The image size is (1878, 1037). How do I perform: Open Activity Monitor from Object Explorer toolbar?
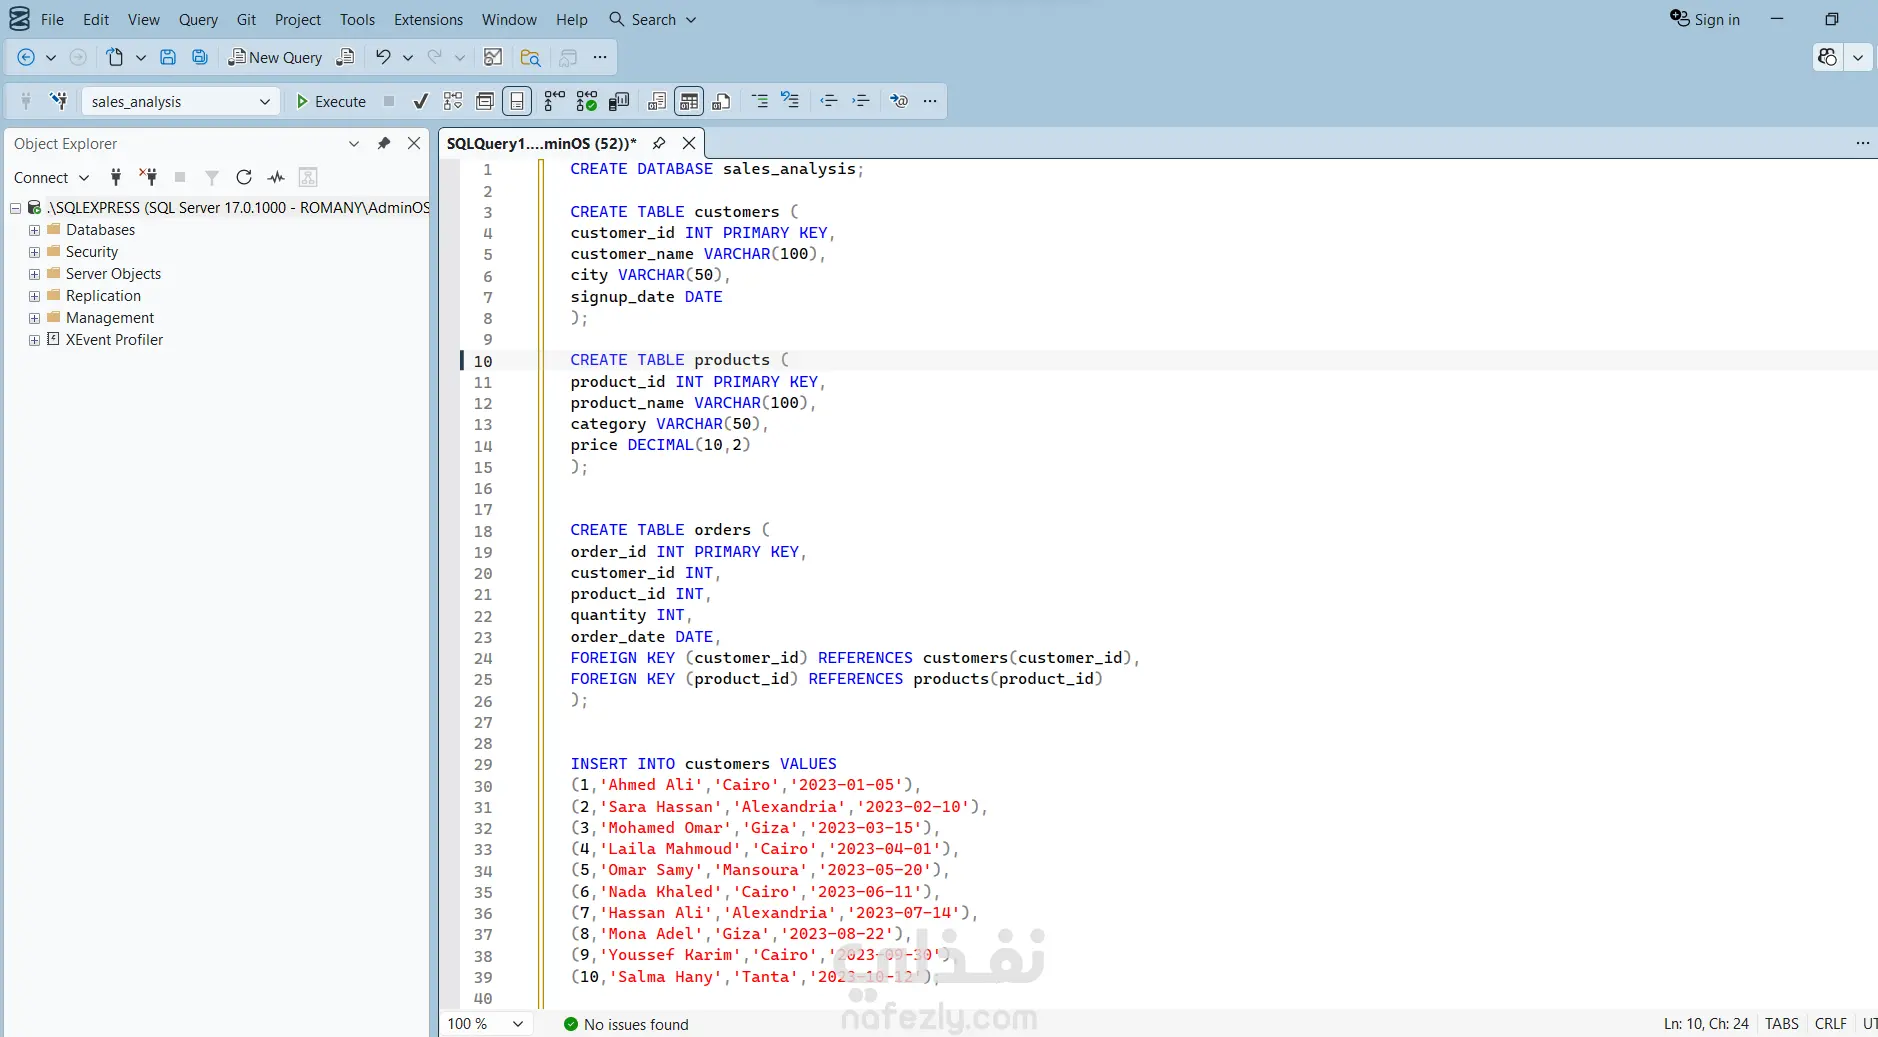tap(276, 177)
